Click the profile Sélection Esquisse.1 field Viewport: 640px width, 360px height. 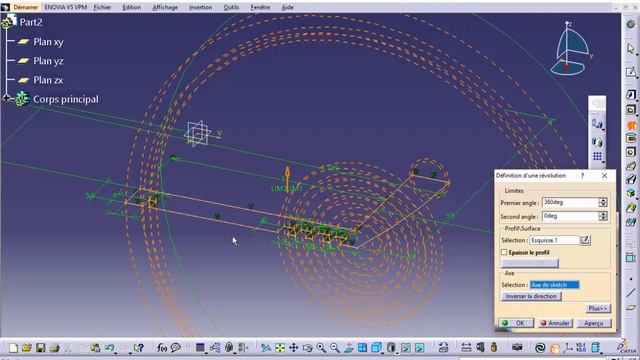554,240
